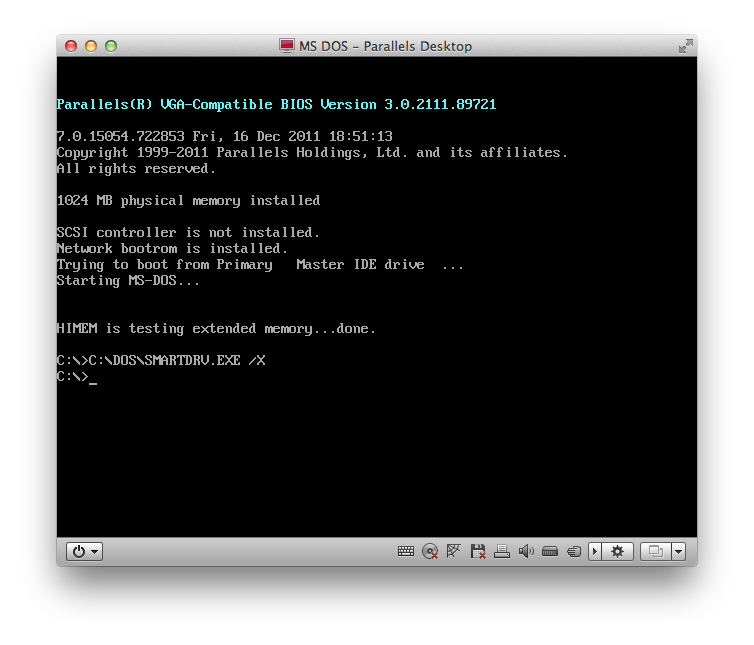Click the keyboard icon in status bar

405,551
